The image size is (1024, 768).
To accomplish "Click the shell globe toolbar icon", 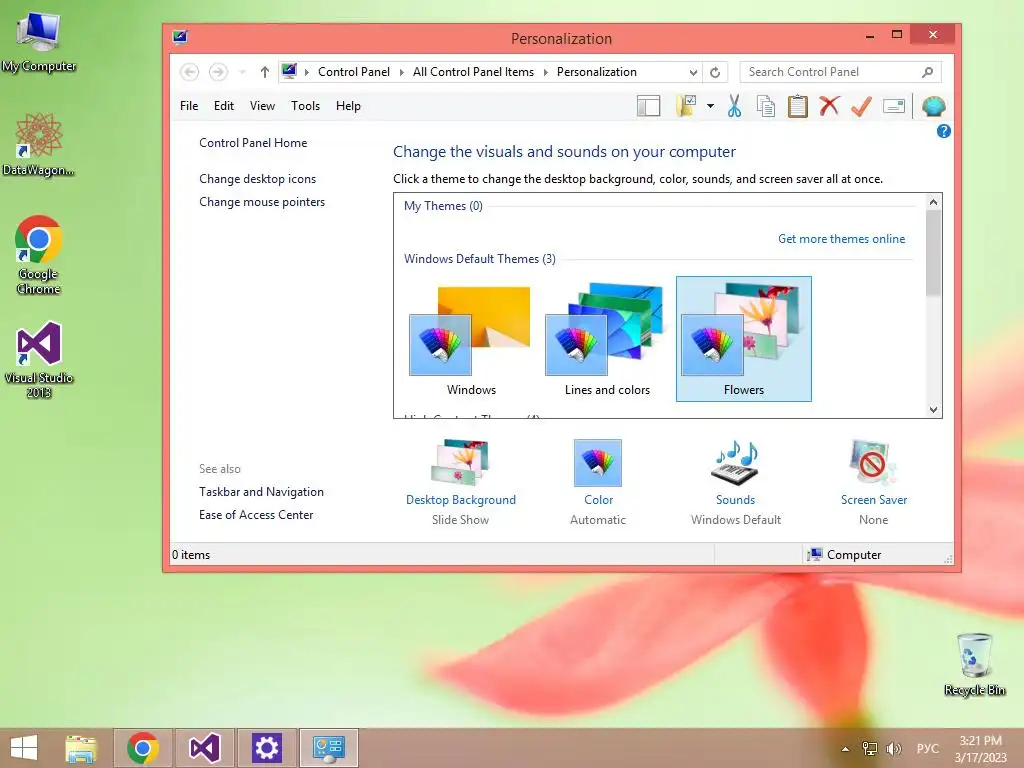I will coord(933,106).
